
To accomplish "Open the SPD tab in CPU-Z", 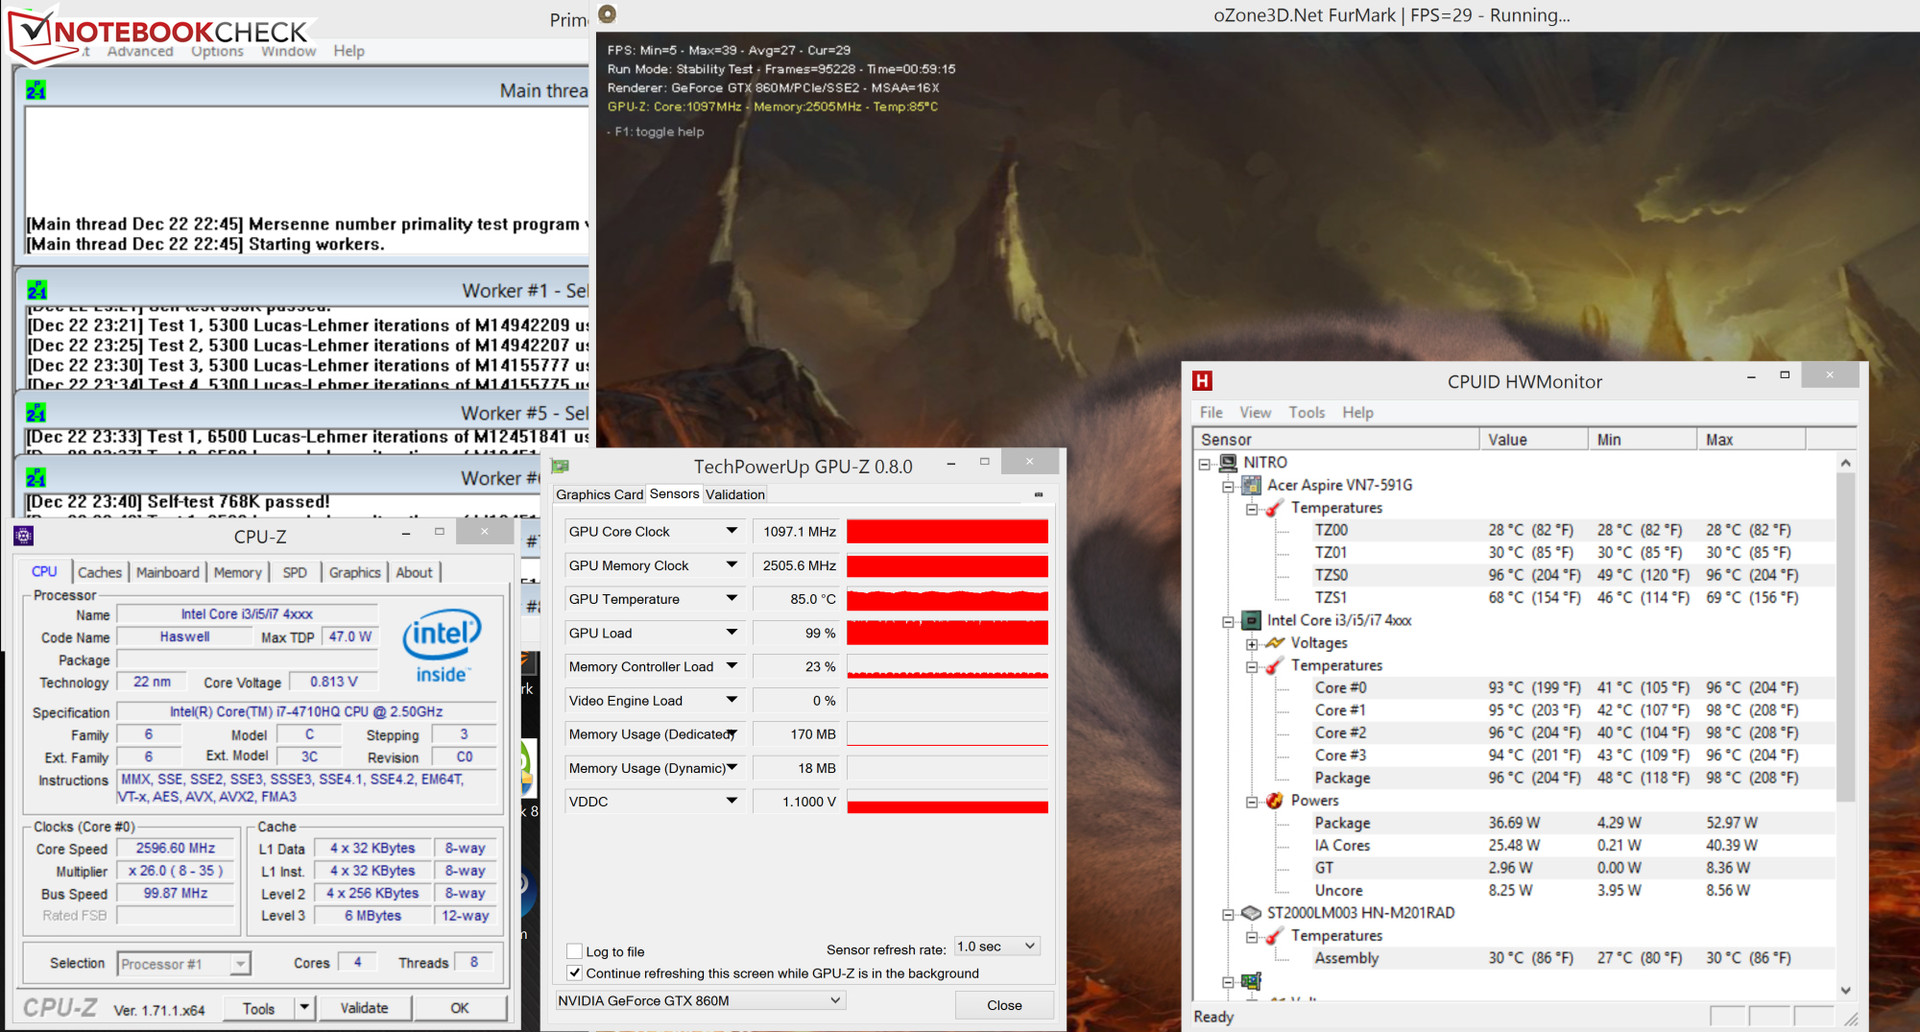I will 294,572.
